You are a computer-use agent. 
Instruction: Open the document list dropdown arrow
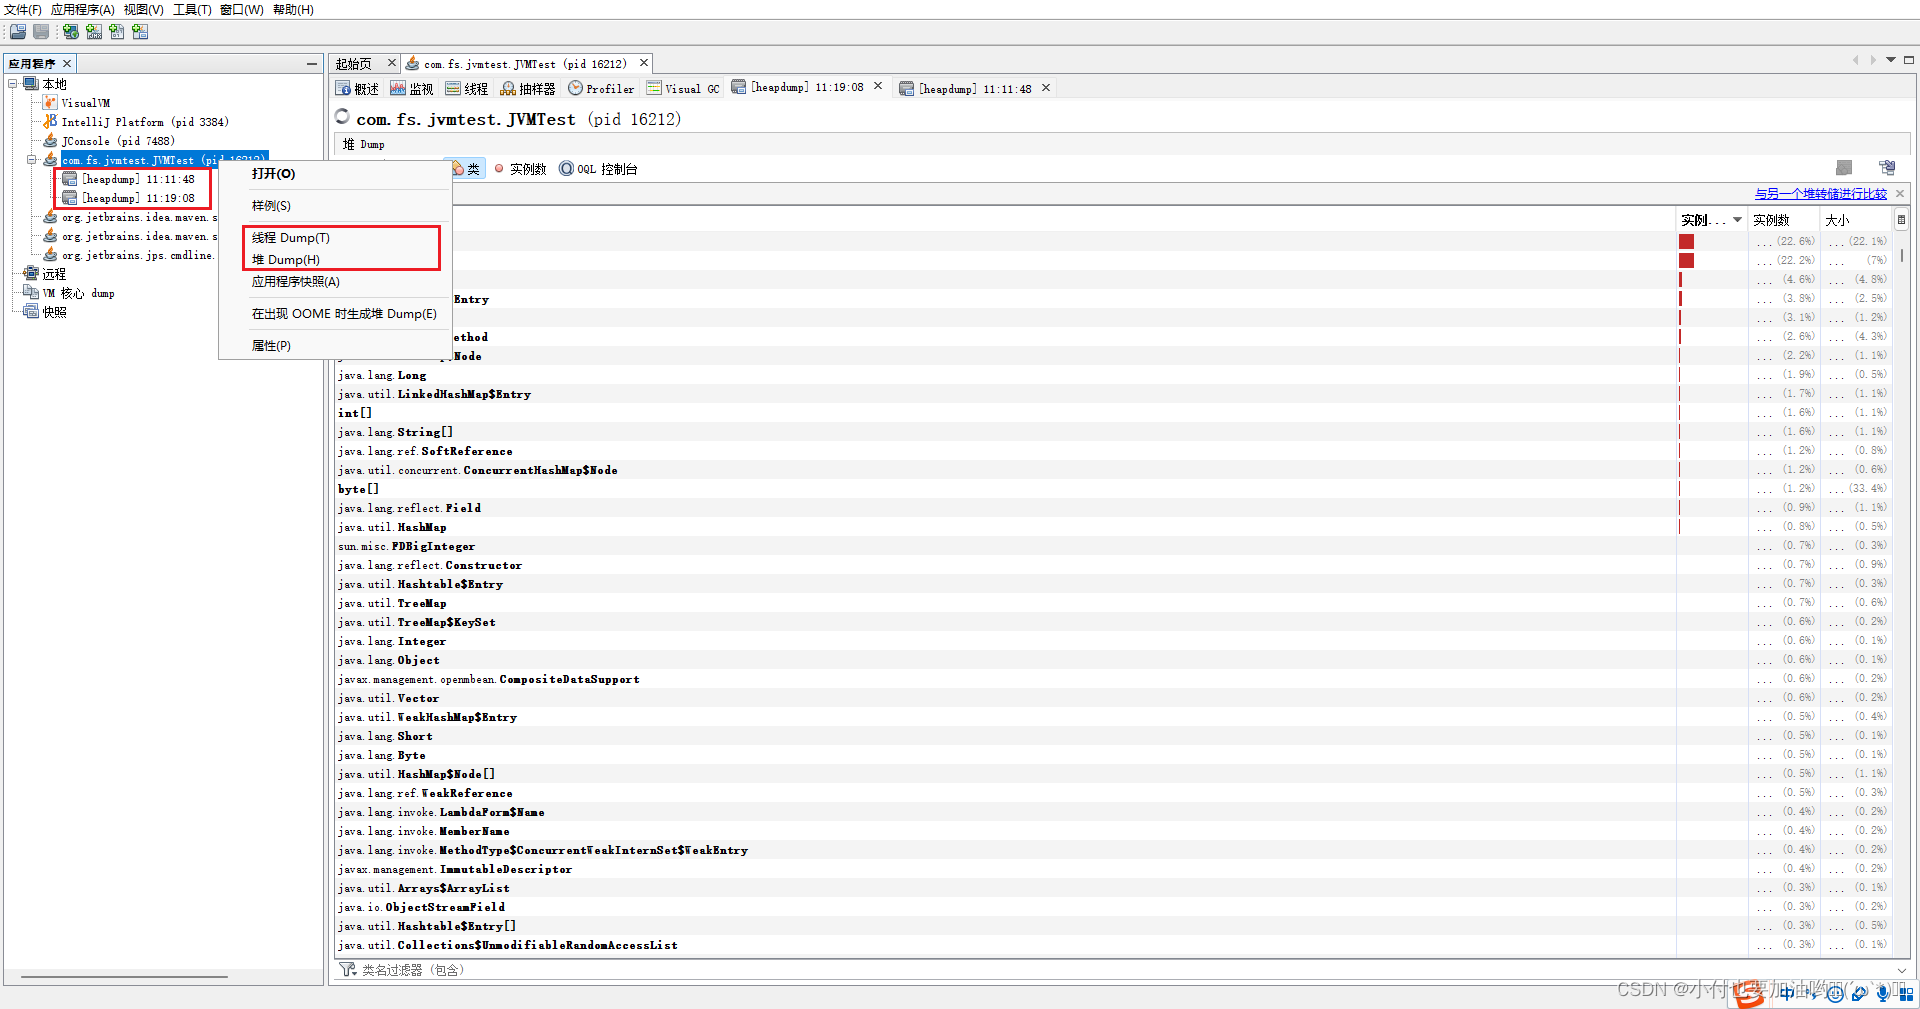(1891, 60)
